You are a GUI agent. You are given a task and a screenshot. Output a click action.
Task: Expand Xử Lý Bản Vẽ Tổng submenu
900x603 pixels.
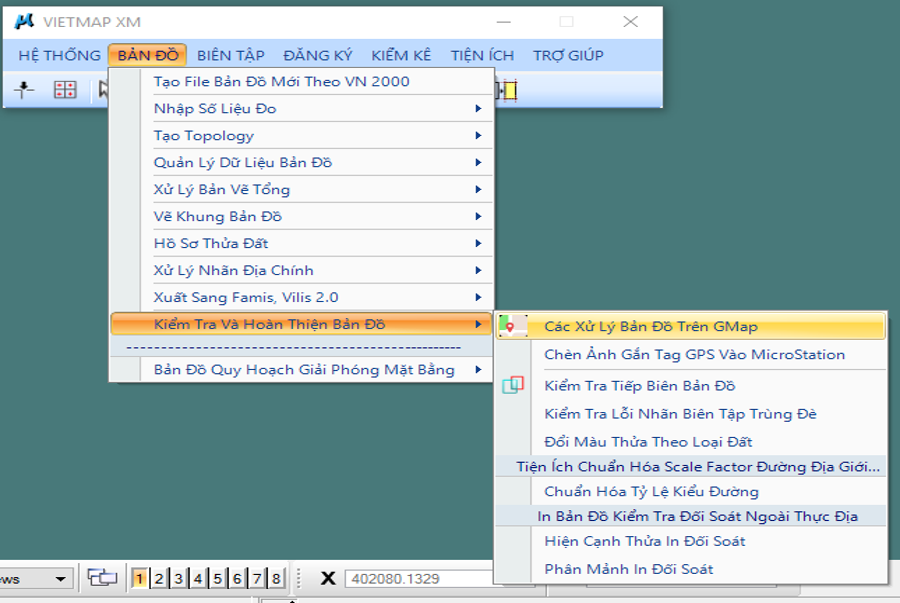point(301,189)
